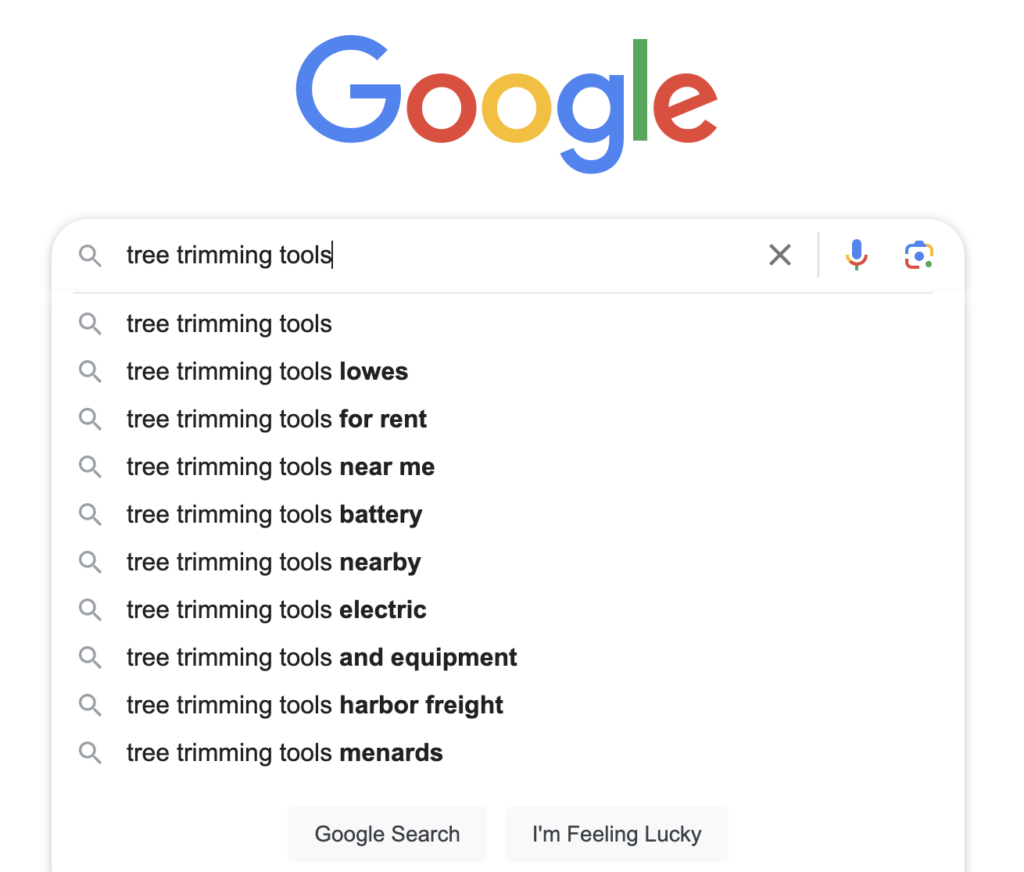Screen dimensions: 1024x872
Task: Open Google Lens image search icon
Action: click(918, 255)
